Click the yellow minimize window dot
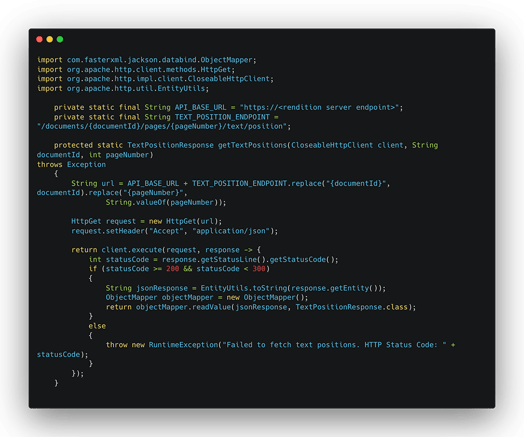This screenshot has height=437, width=524. click(x=49, y=39)
